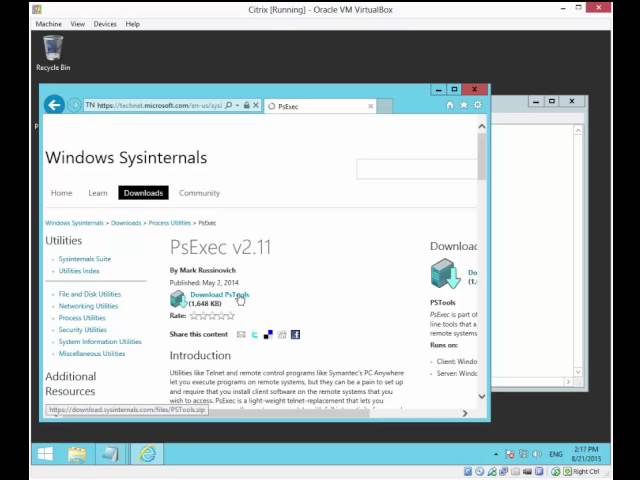Share this content by email icon
This screenshot has width=640, height=480.
tap(241, 335)
